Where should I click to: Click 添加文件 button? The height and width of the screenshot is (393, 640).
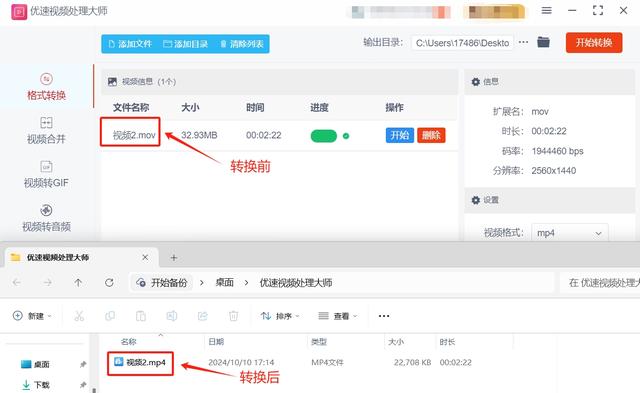pyautogui.click(x=130, y=44)
